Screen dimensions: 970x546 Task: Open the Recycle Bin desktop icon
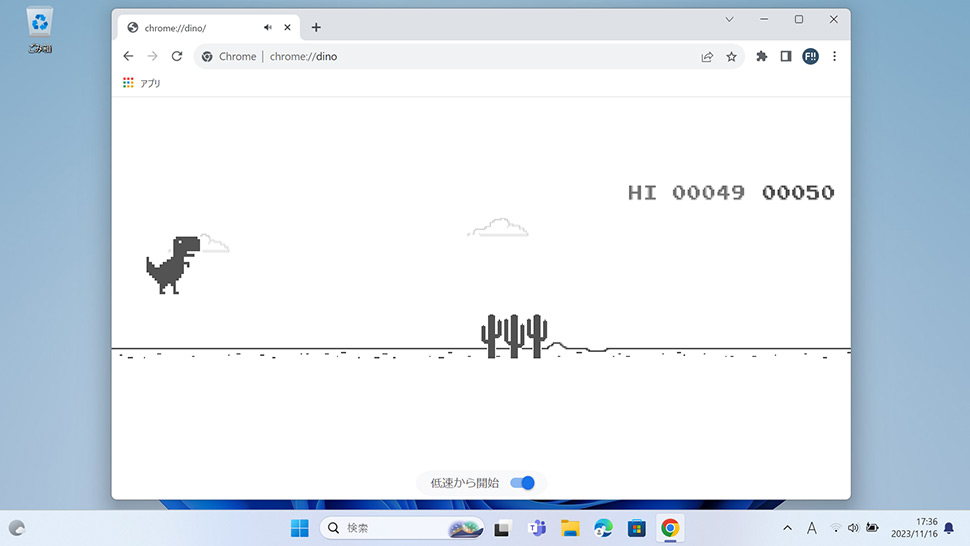pos(40,30)
